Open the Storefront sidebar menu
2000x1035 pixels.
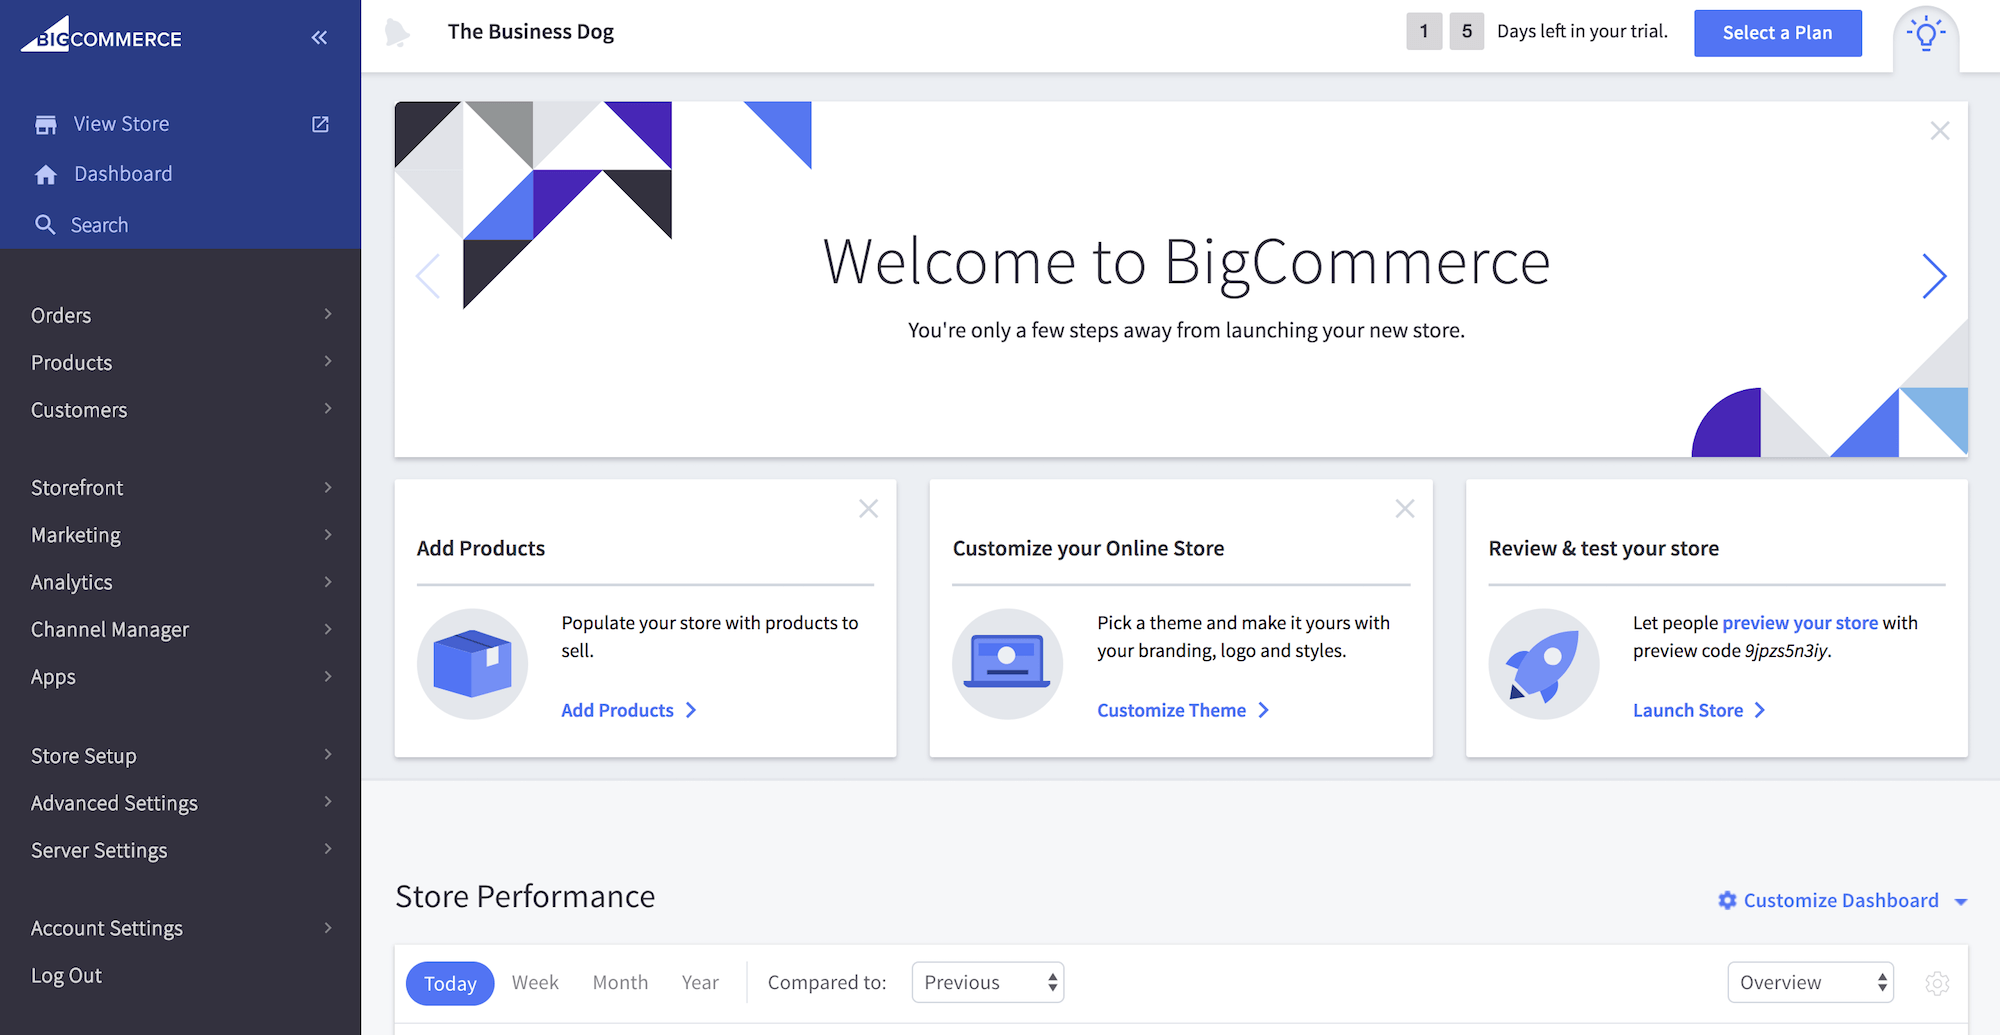tap(180, 488)
